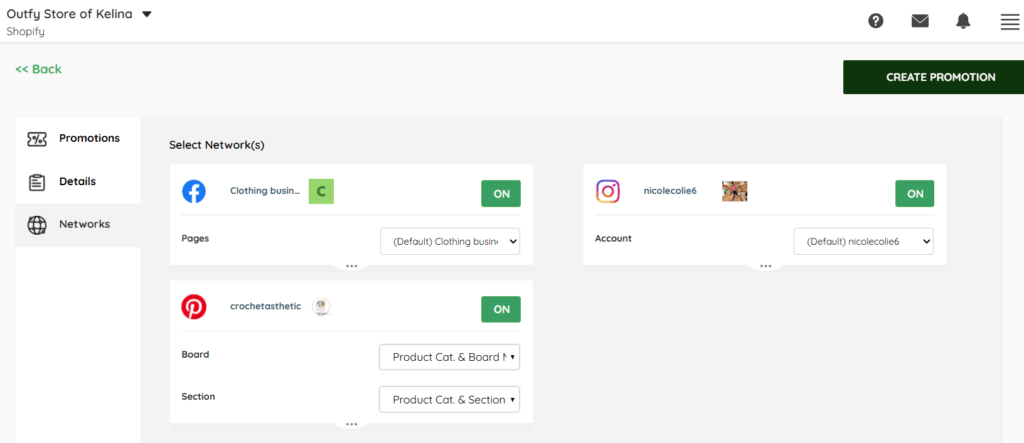Turn off the Facebook ON toggle

pyautogui.click(x=501, y=194)
